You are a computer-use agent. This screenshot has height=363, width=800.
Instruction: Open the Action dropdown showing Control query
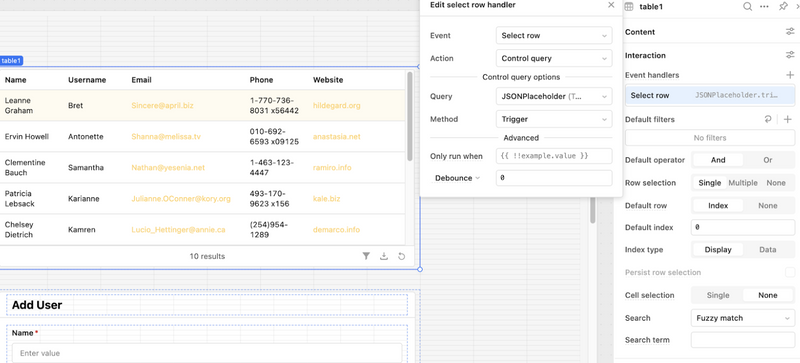(x=554, y=58)
